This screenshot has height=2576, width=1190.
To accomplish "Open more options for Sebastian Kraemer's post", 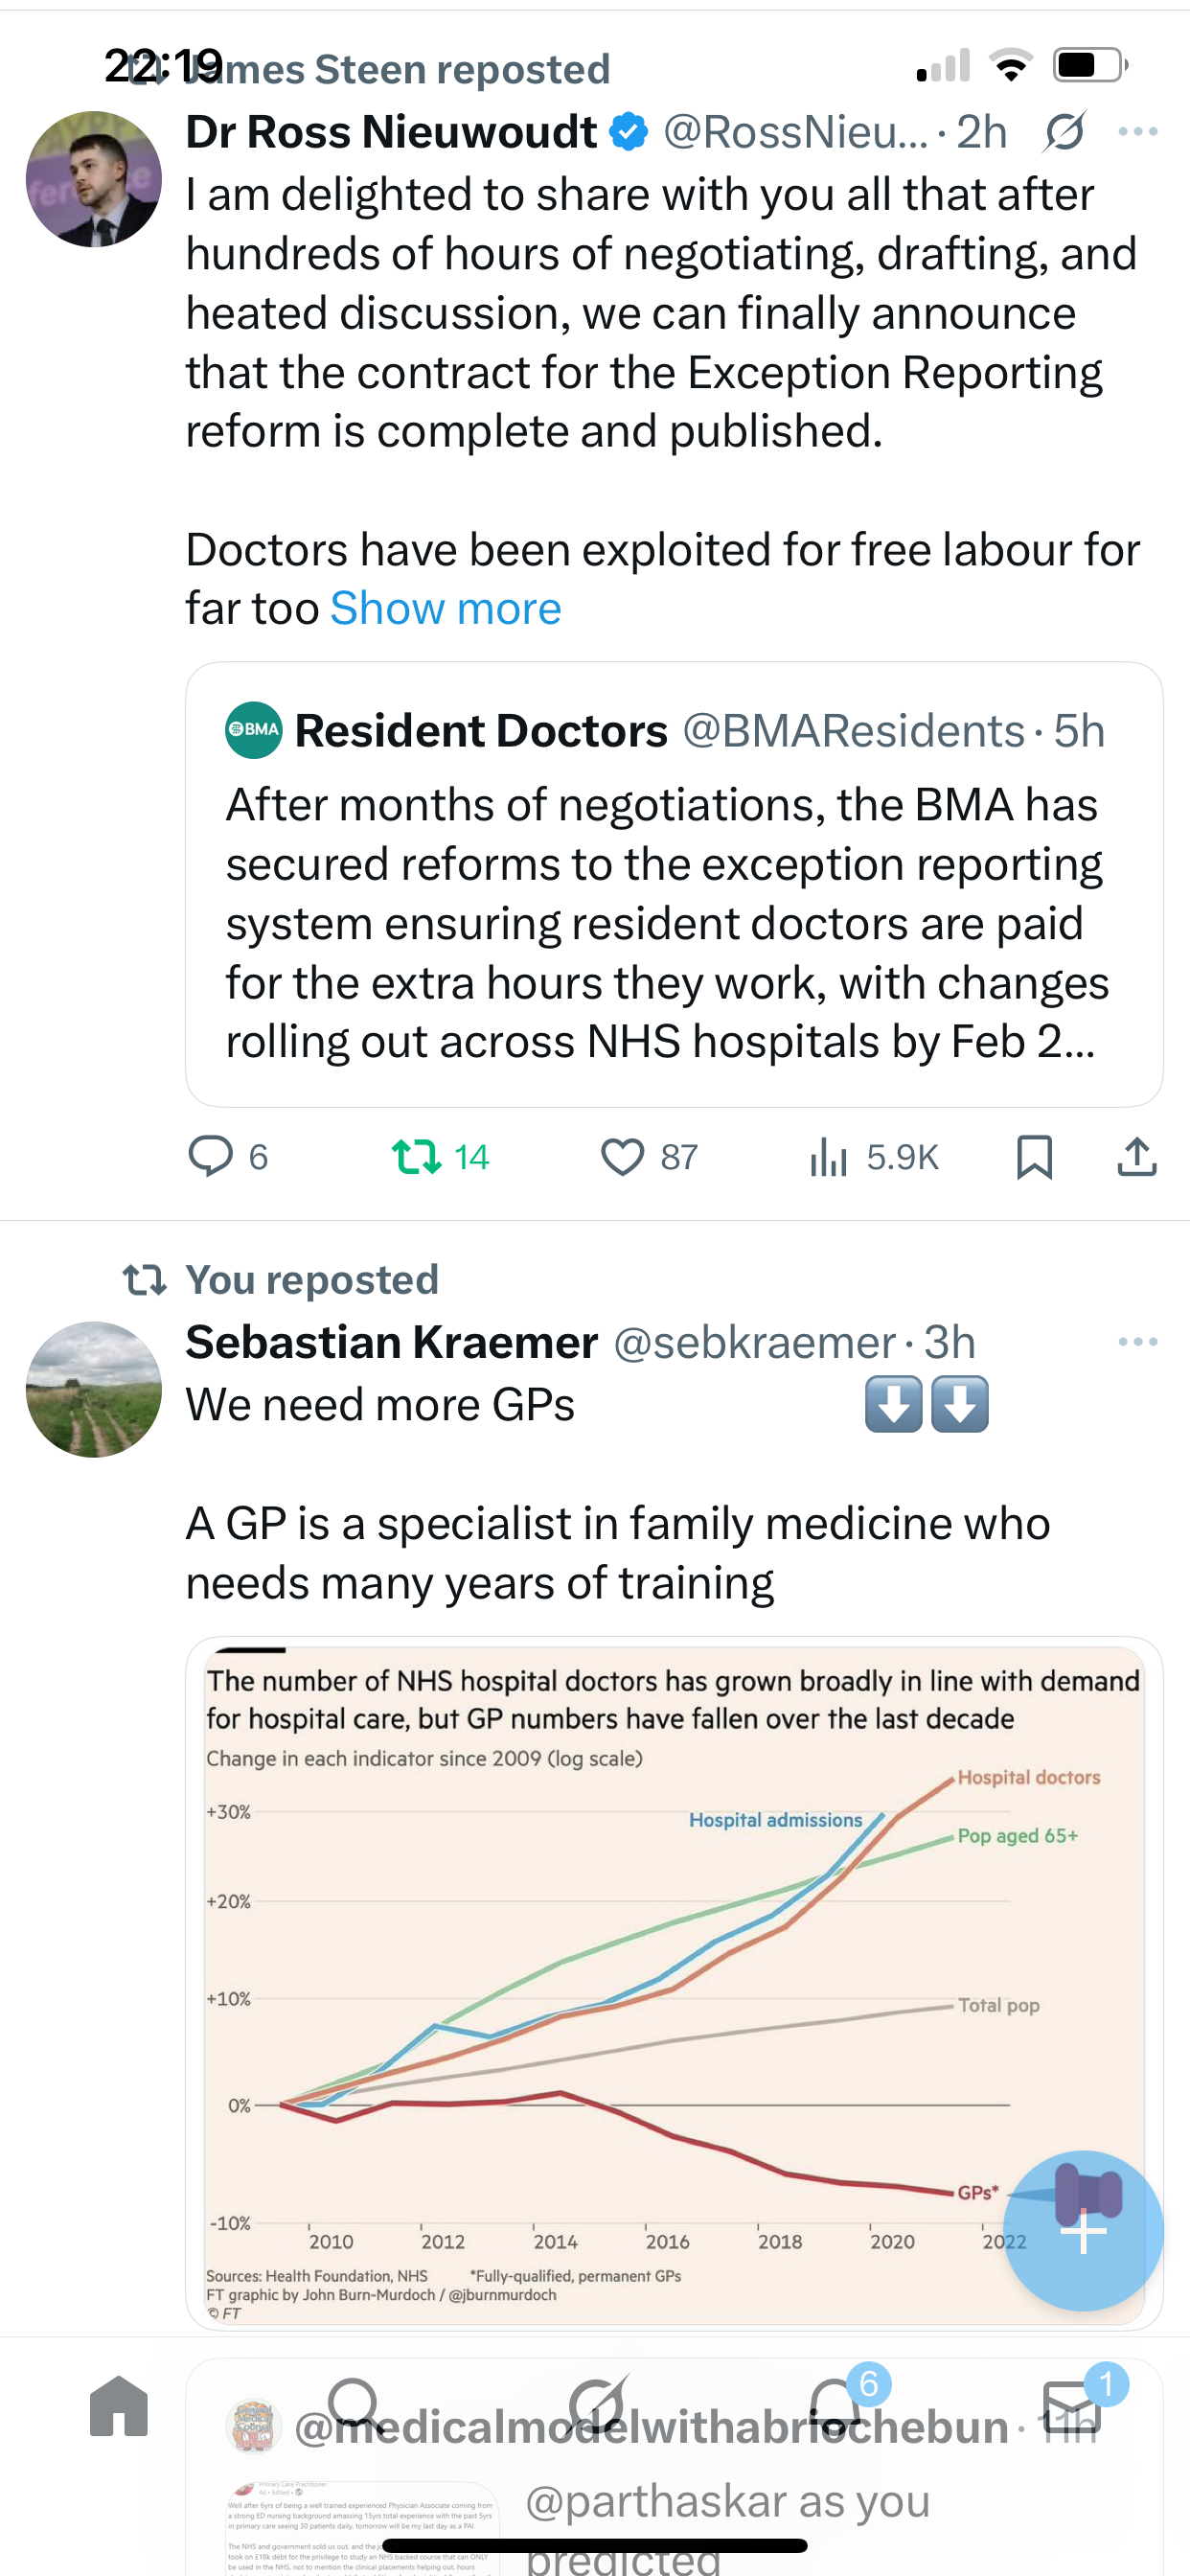I will click(1138, 1342).
